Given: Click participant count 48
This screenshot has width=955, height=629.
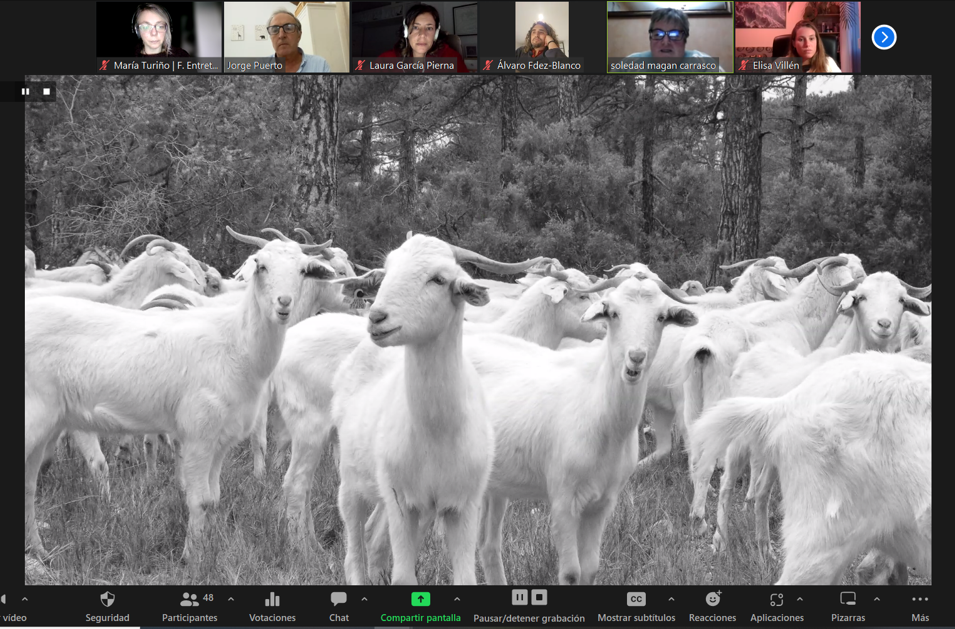Looking at the screenshot, I should pos(208,597).
